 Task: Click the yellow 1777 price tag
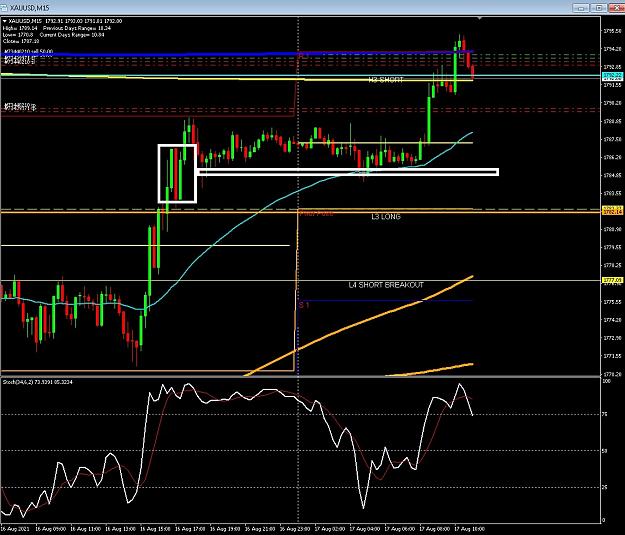[612, 281]
